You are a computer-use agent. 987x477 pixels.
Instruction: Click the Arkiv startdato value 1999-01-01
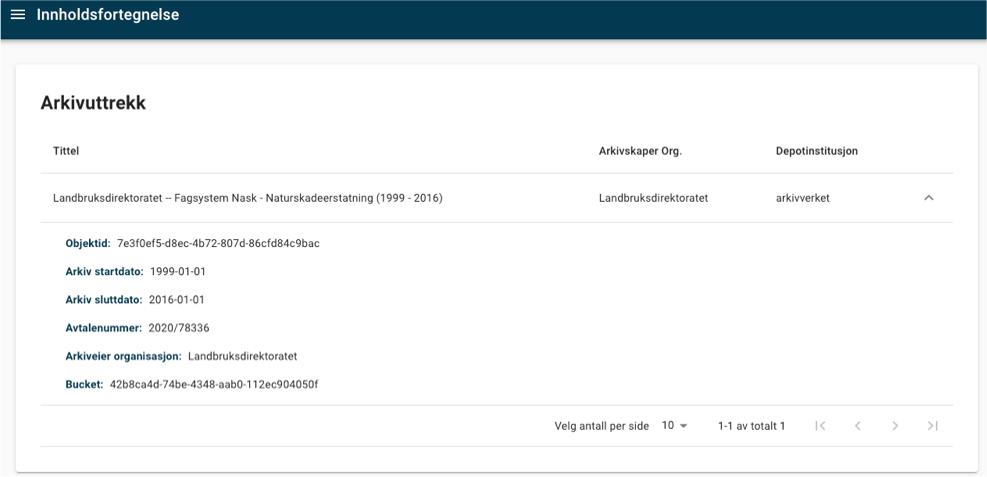coord(178,272)
